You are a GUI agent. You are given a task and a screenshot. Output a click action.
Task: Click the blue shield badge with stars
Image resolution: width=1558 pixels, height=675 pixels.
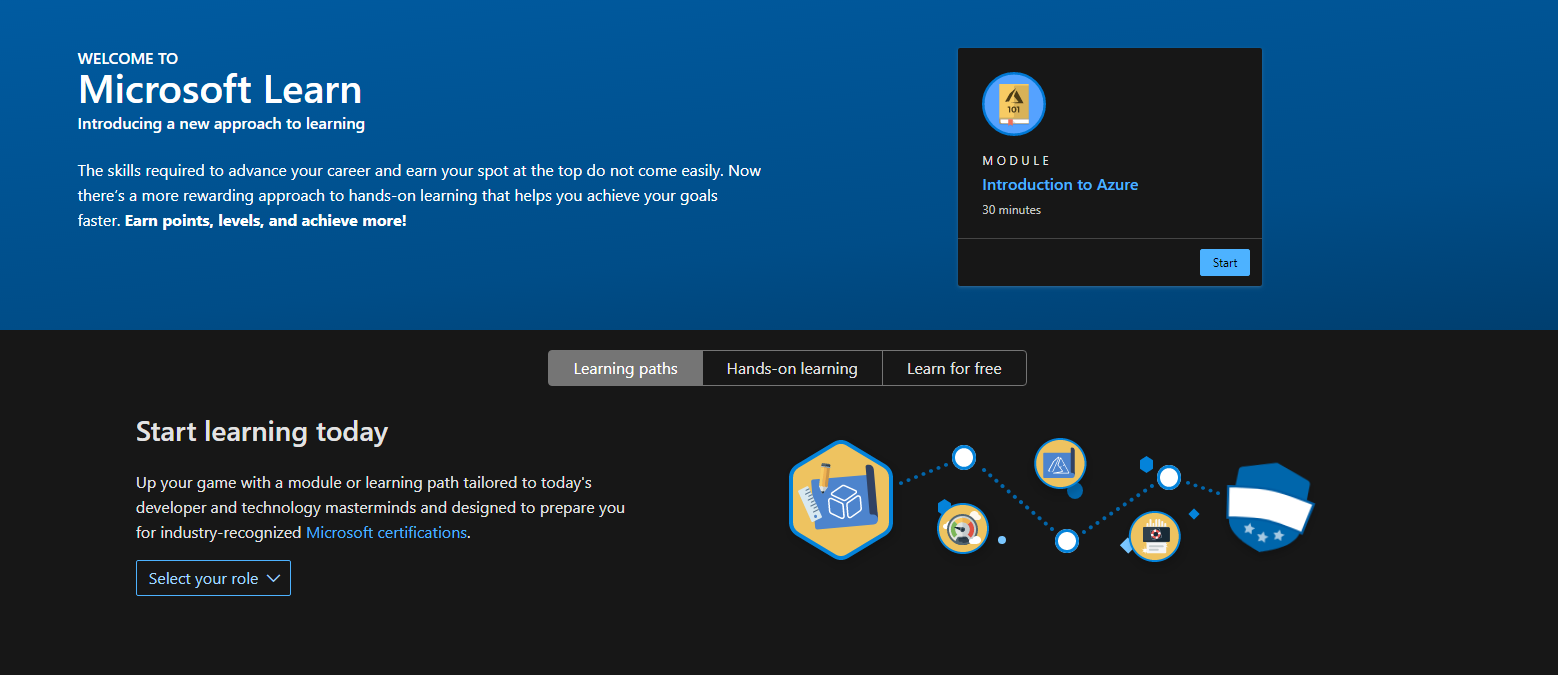click(1266, 508)
